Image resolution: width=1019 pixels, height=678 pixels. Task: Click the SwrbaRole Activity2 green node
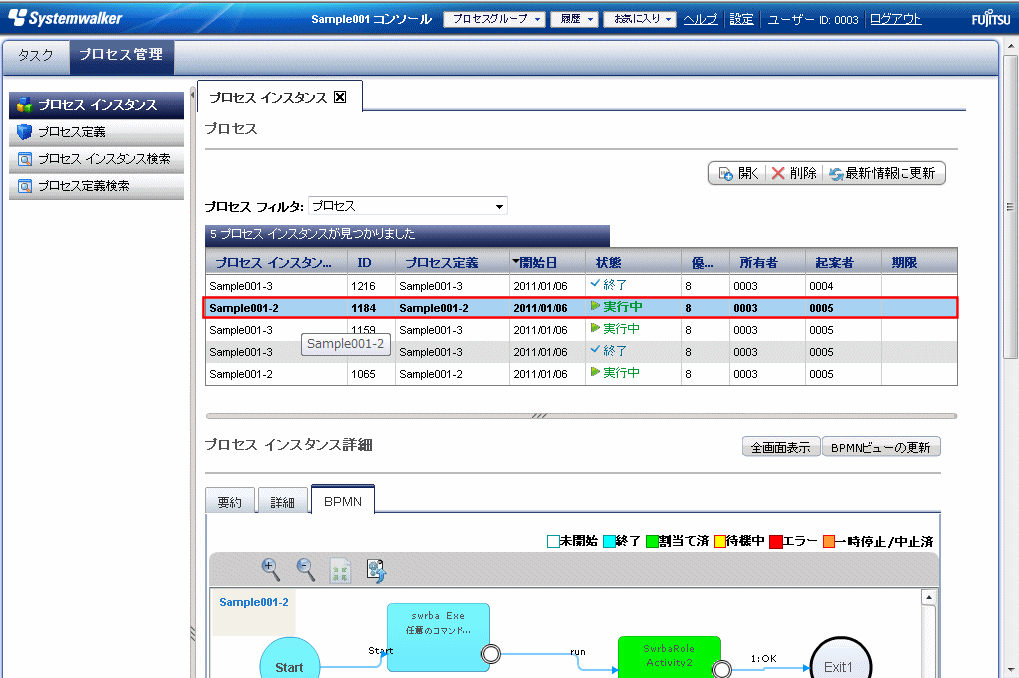[669, 657]
